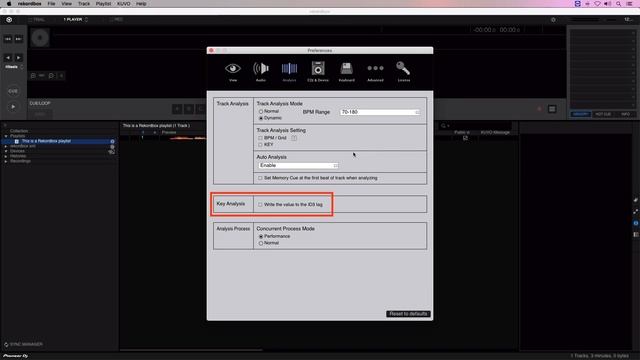Click the SYNC MANAGER label at bottom

26,344
